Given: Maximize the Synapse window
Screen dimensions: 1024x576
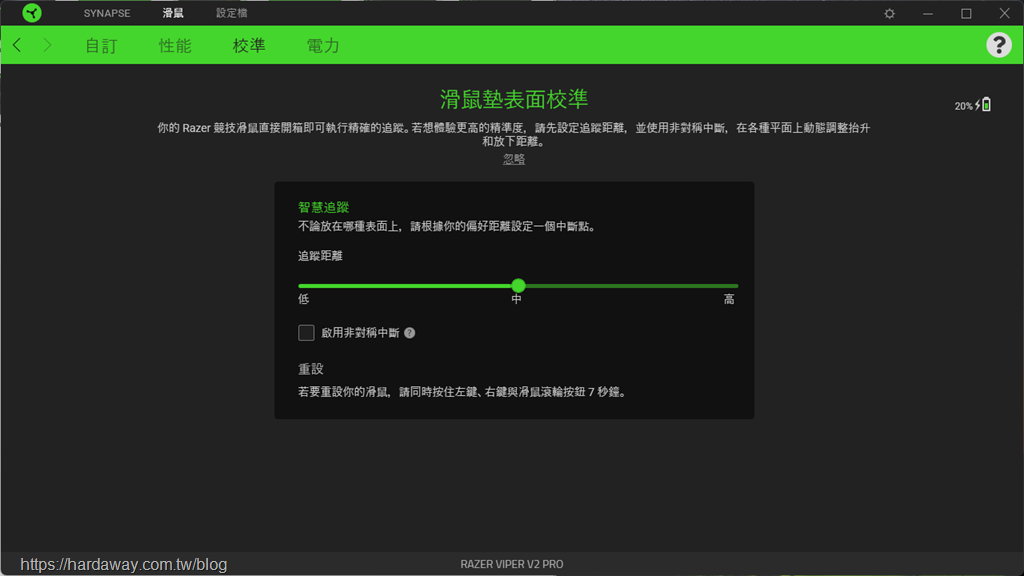Looking at the screenshot, I should tap(966, 13).
